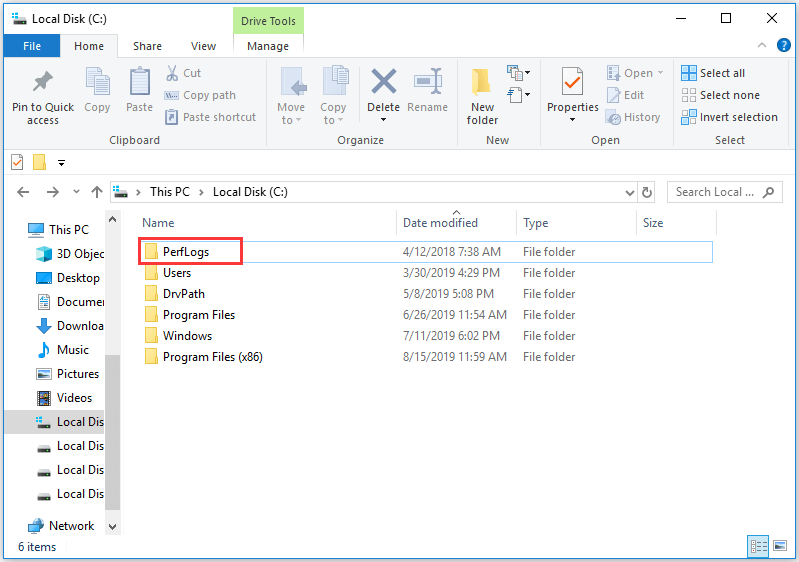Expand the Delete dropdown arrow
Screen dimensions: 799x562
coord(383,120)
